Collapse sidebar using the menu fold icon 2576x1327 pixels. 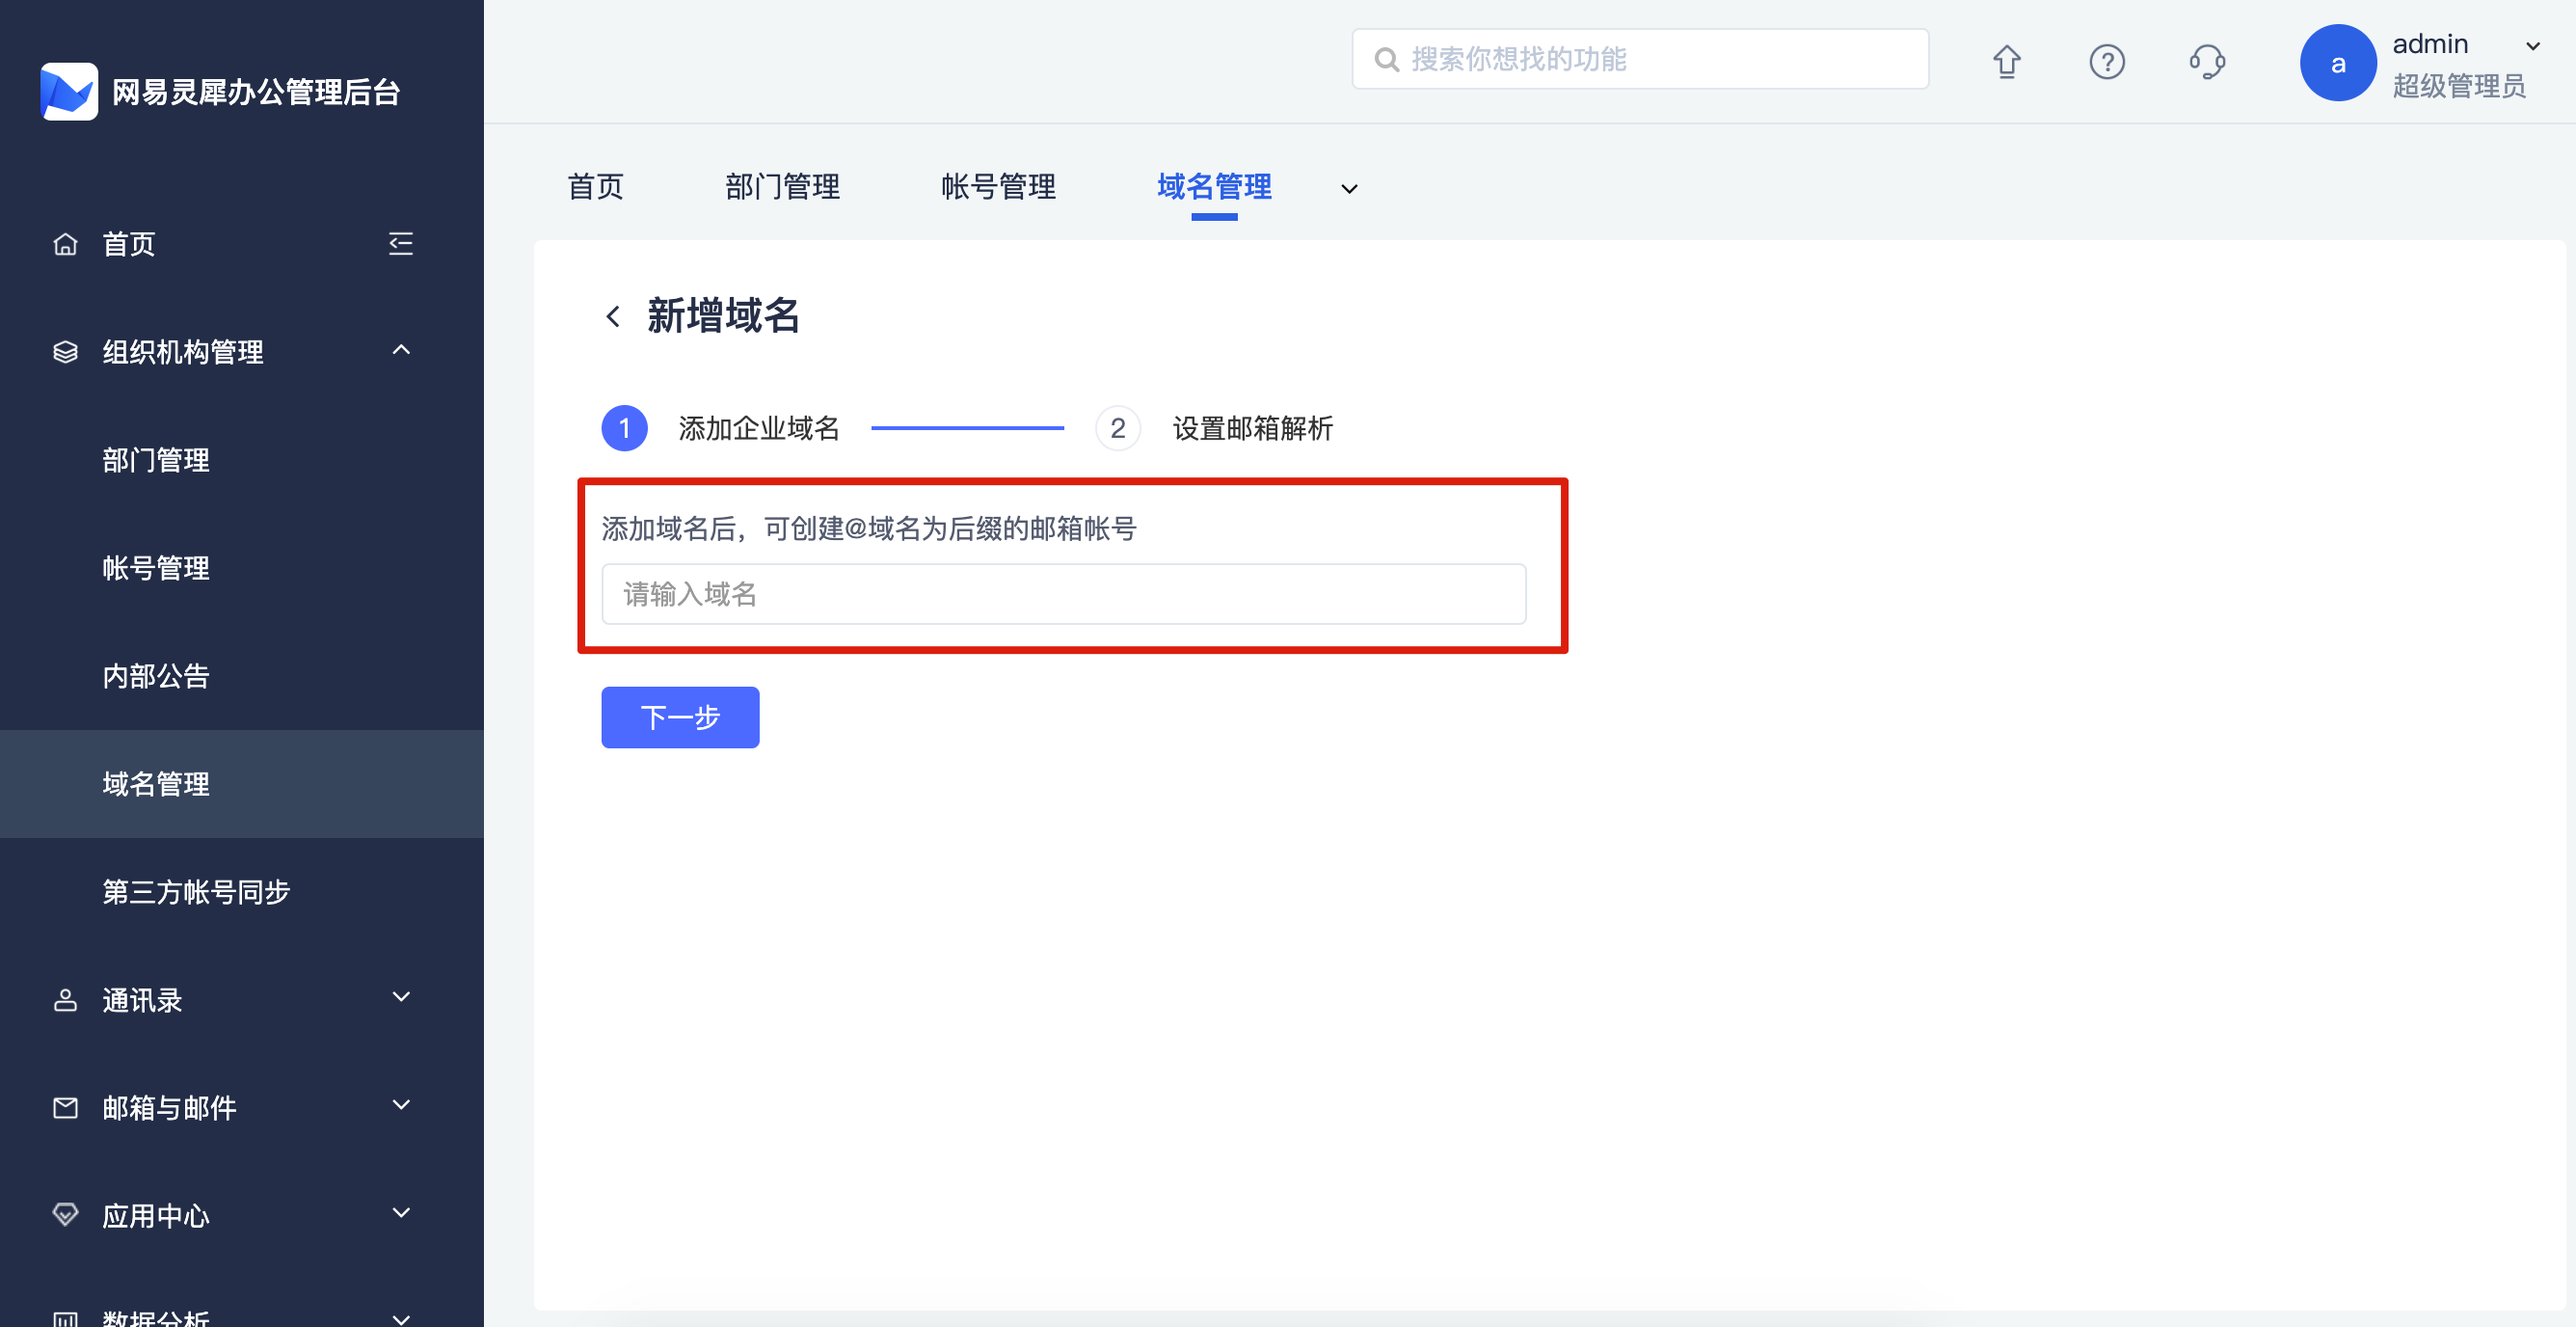401,244
